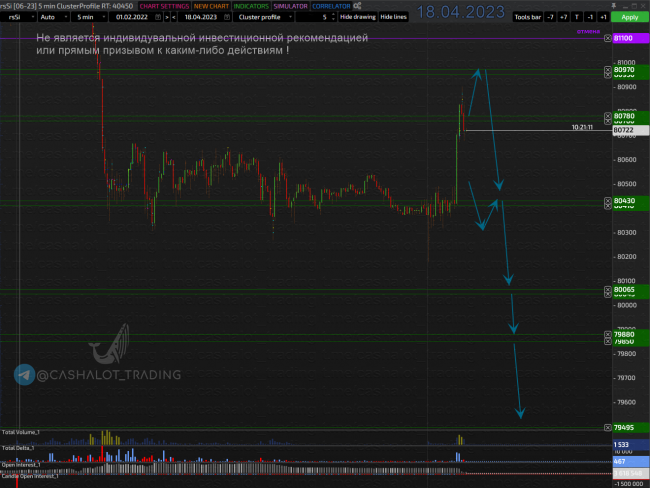Viewport: 650px width, 488px height.
Task: Open the CHART SETTINGS tab
Action: (x=164, y=6)
